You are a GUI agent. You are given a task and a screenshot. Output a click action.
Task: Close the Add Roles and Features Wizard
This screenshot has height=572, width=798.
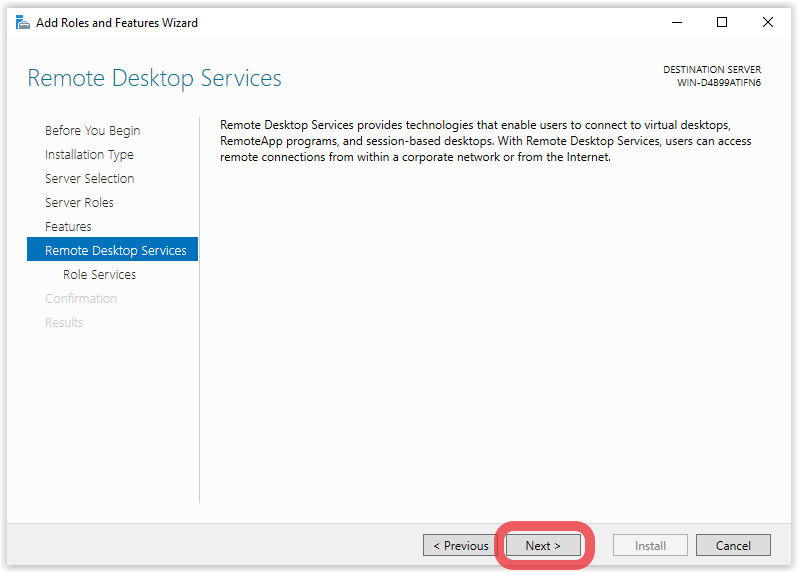[x=768, y=22]
